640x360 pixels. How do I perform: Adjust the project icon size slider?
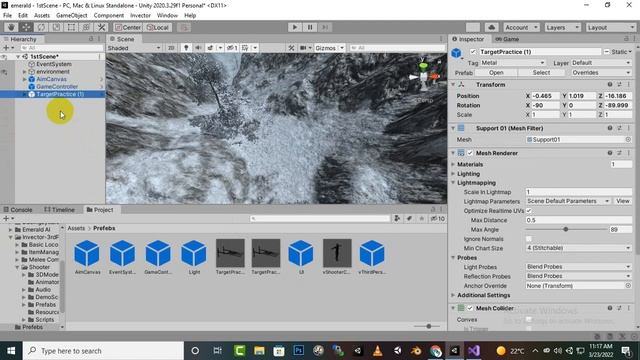coord(429,326)
